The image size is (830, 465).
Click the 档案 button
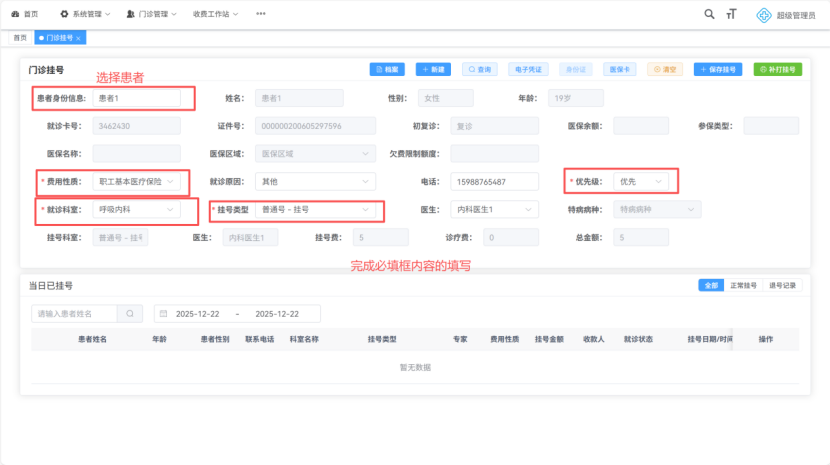(x=387, y=69)
